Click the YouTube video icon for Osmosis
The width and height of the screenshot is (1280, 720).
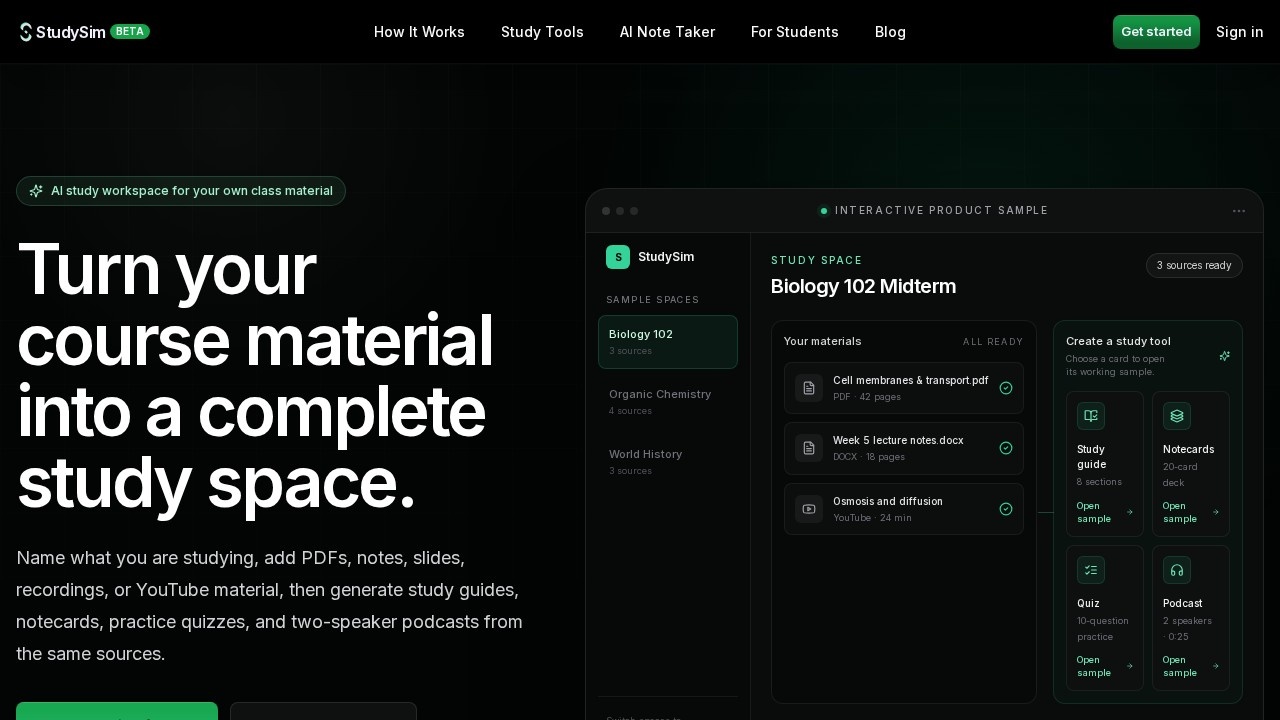809,509
